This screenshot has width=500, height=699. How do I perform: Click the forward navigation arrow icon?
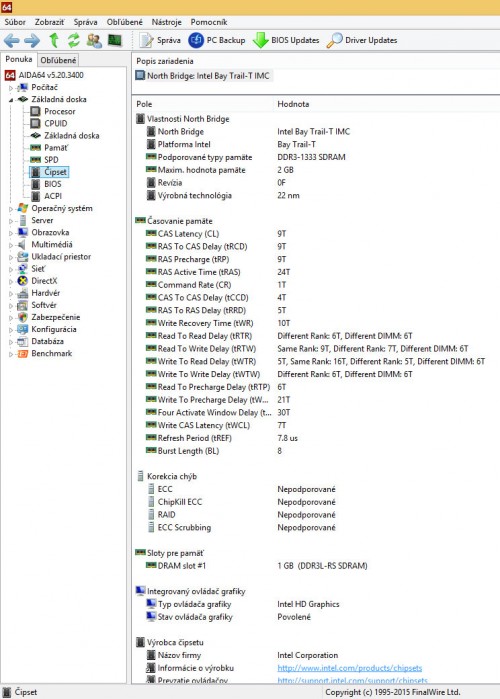(32, 41)
